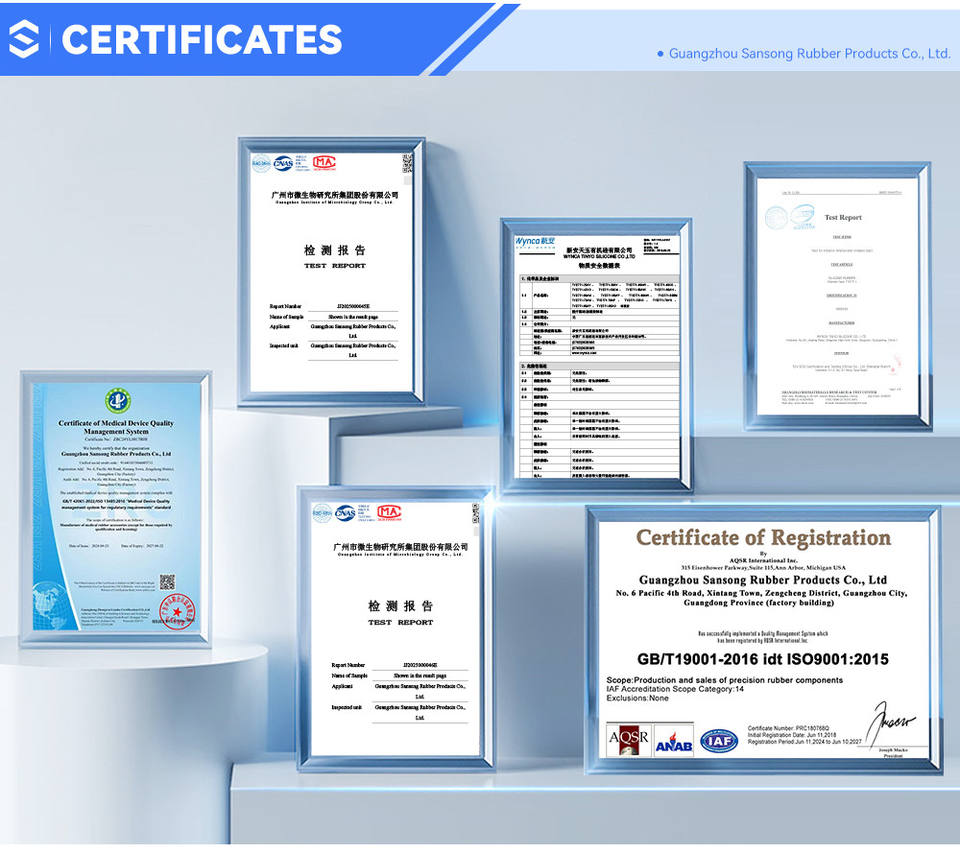The width and height of the screenshot is (960, 853).
Task: Click 'IAF Accreditation Scope Category:14' line
Action: tap(675, 689)
